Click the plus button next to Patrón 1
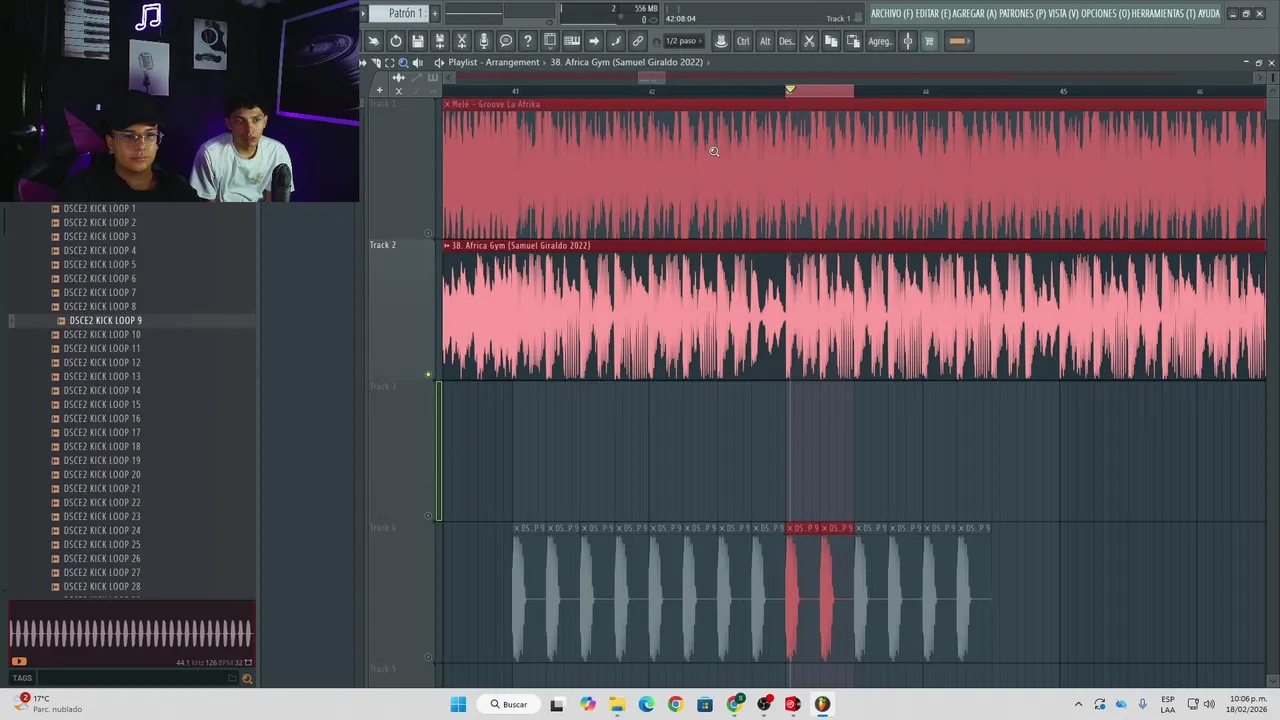This screenshot has height=720, width=1280. pyautogui.click(x=433, y=13)
